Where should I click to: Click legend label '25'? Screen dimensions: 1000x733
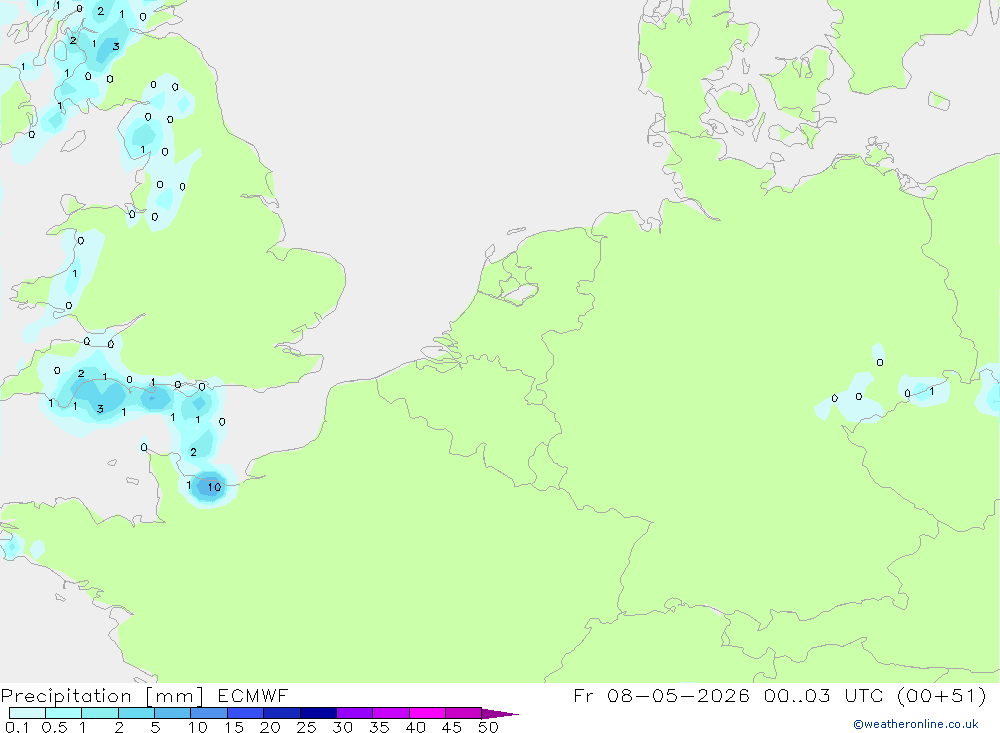point(306,727)
